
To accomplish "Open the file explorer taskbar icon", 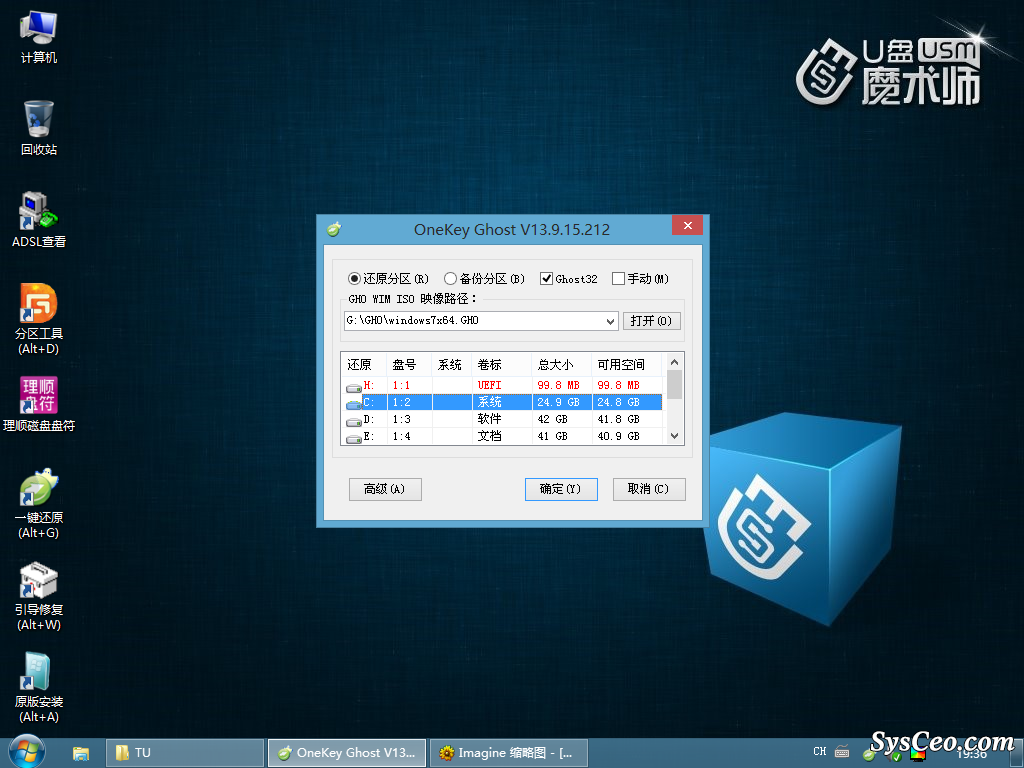I will (x=80, y=753).
